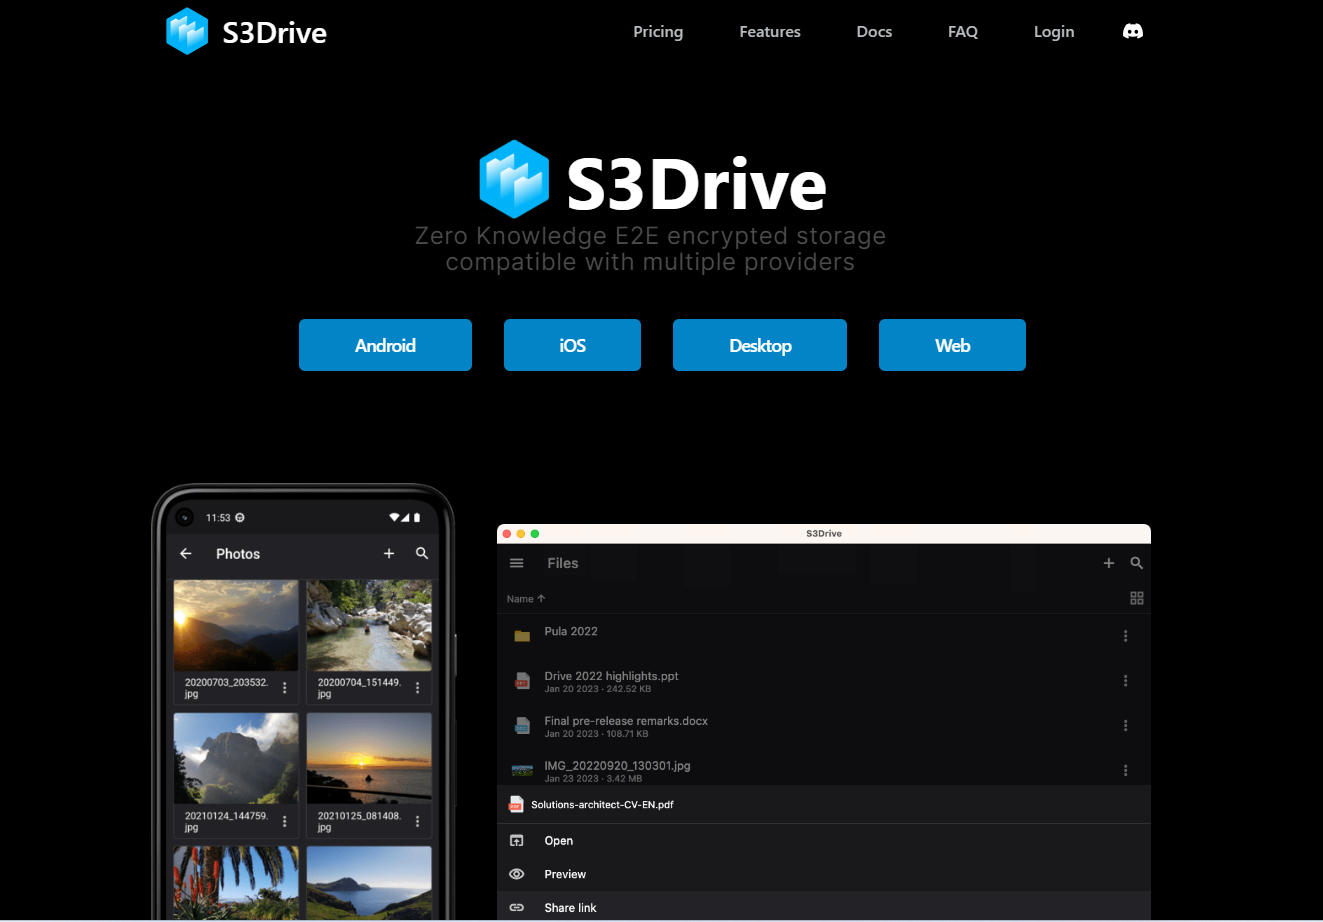Screen dimensions: 1323x922
Task: Click the Preview eye icon
Action: click(517, 874)
